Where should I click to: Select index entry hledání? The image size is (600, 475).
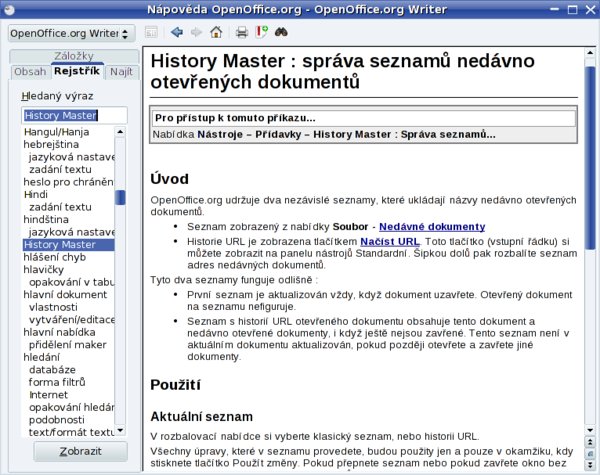click(x=42, y=357)
